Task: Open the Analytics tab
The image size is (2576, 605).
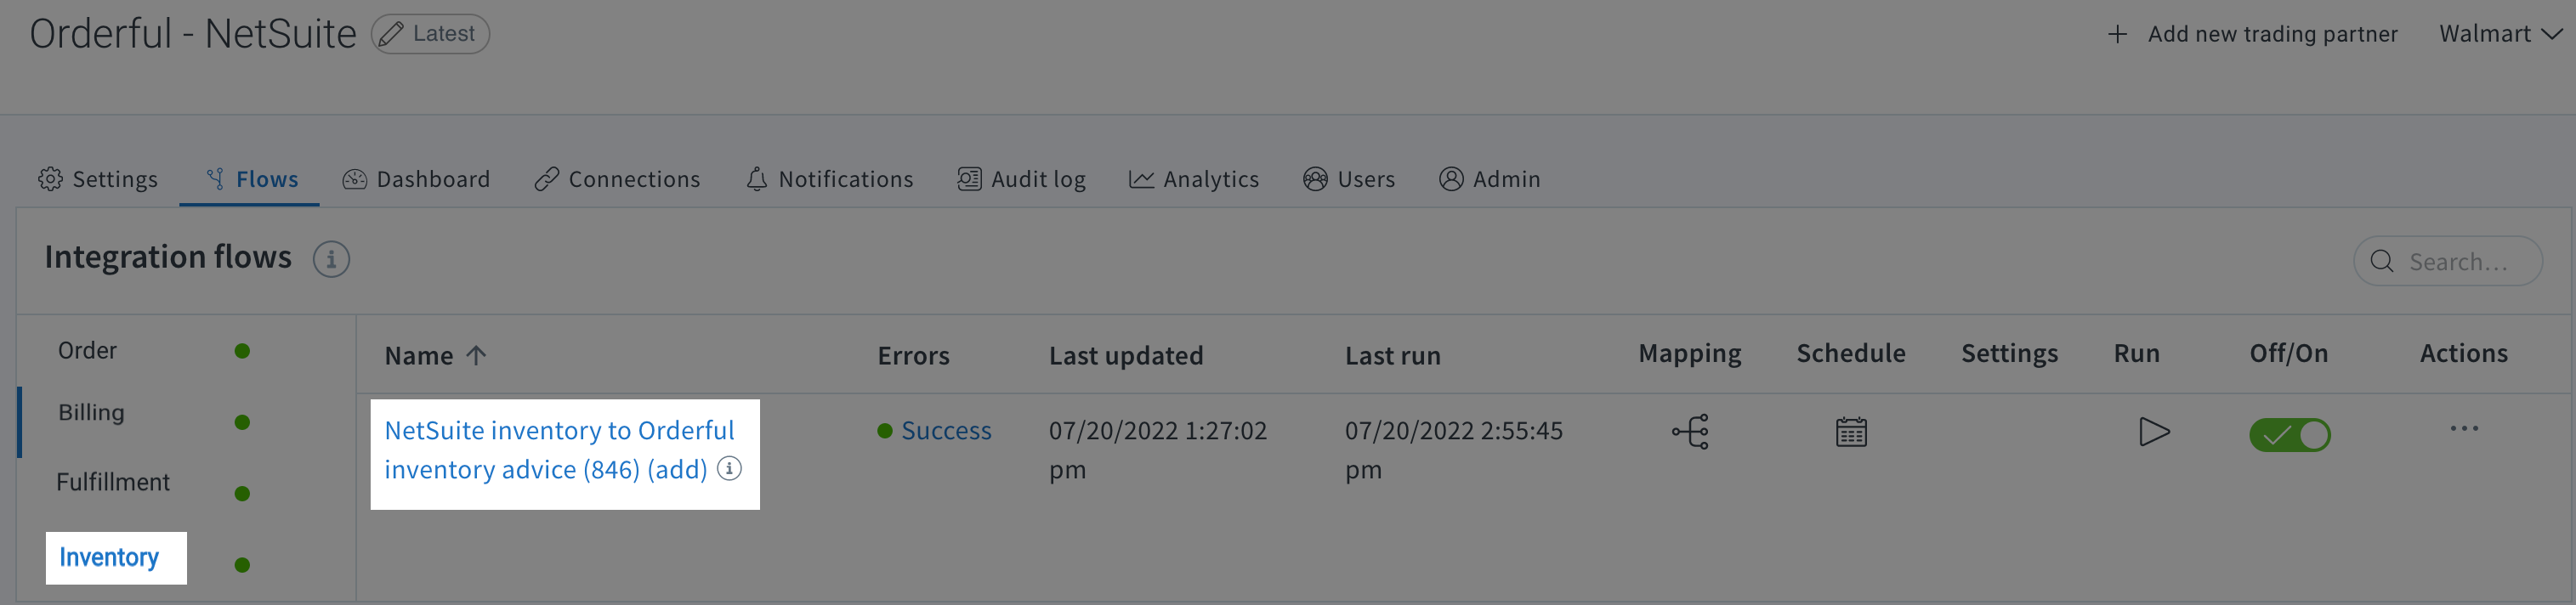Action: (x=1194, y=179)
